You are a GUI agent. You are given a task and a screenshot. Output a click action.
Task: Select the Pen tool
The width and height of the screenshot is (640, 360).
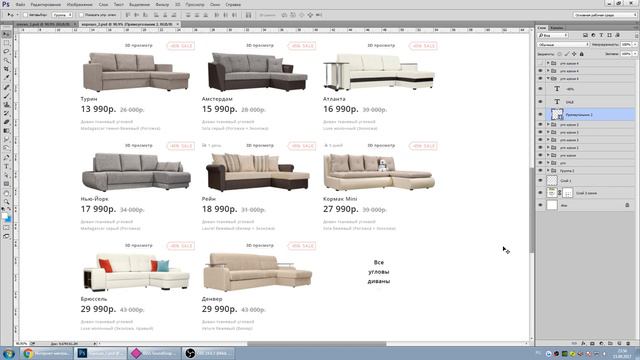tap(6, 158)
